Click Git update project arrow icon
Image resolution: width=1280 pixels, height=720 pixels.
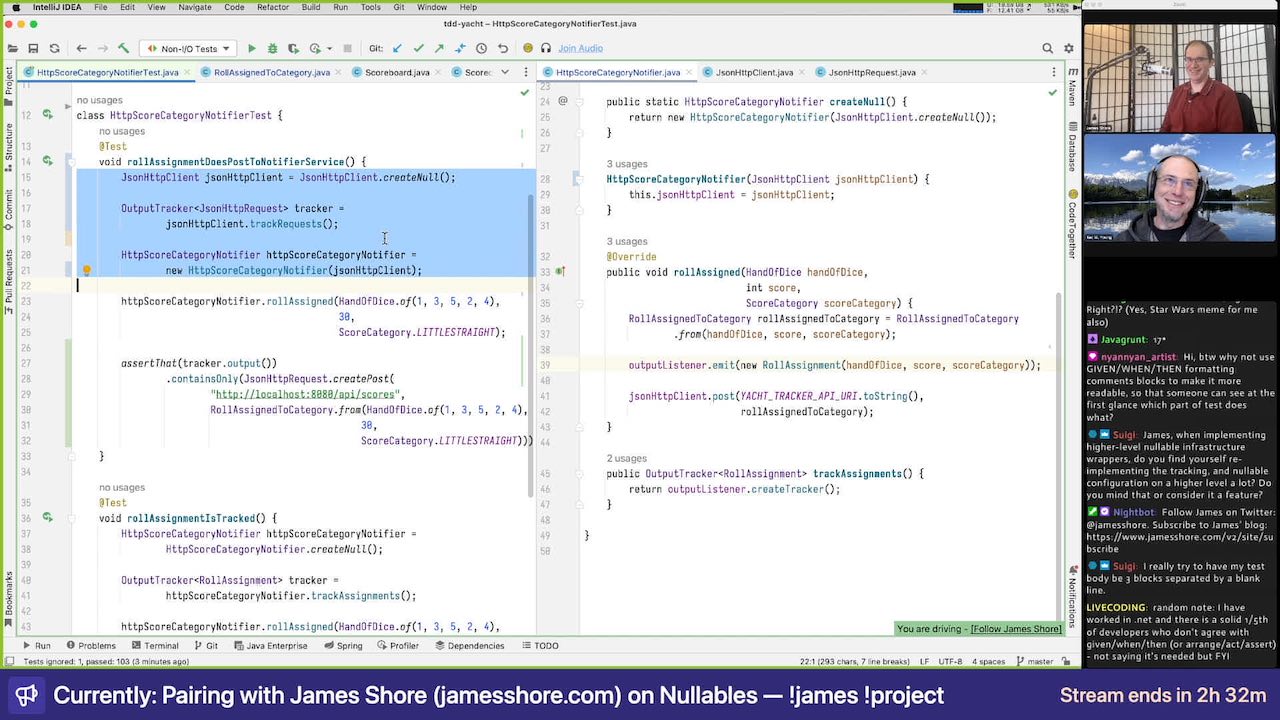tap(397, 48)
